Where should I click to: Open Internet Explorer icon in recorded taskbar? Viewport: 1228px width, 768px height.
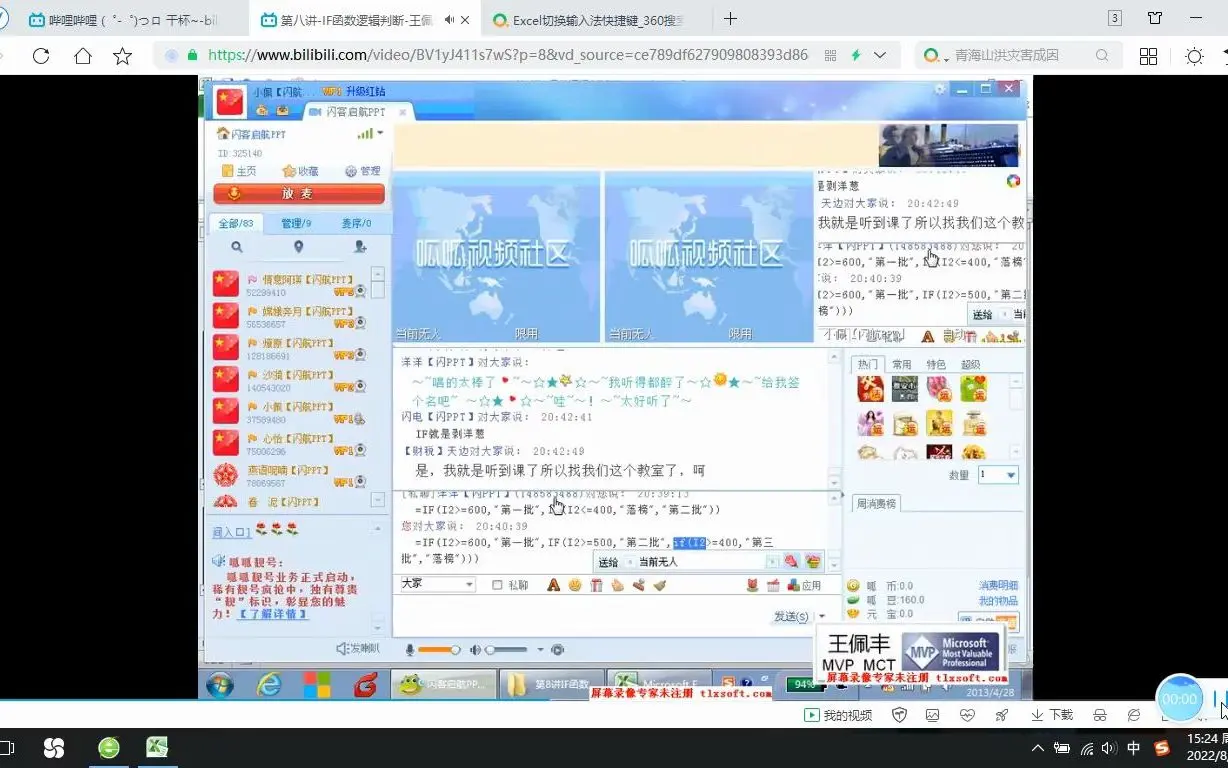[269, 685]
